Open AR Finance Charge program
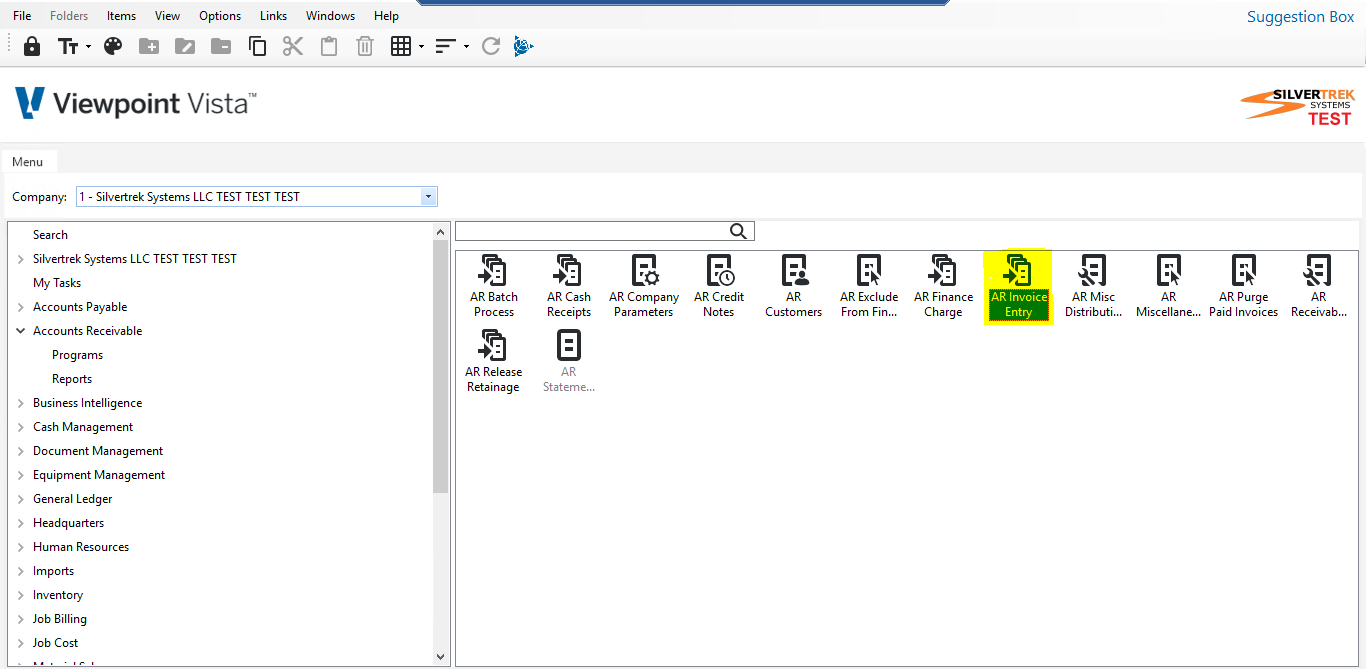 point(944,286)
